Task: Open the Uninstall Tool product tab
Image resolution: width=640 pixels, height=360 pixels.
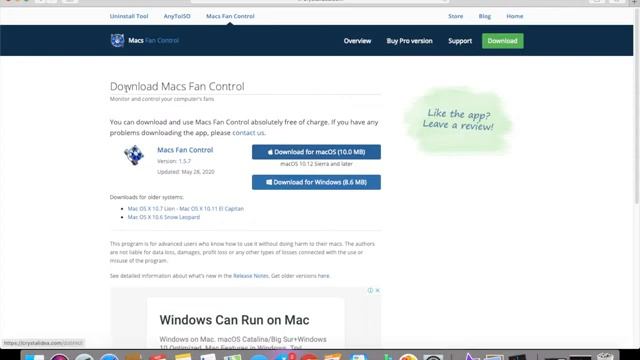Action: 129,16
